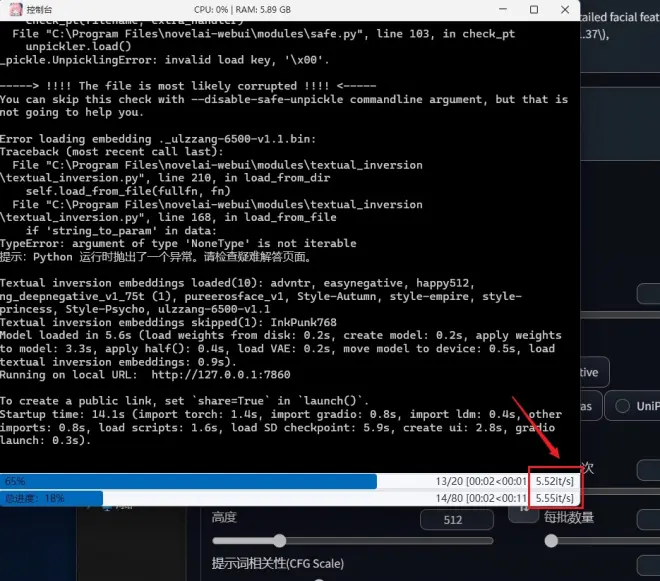Viewport: 660px width, 581px height.
Task: Close the console window
Action: point(563,10)
